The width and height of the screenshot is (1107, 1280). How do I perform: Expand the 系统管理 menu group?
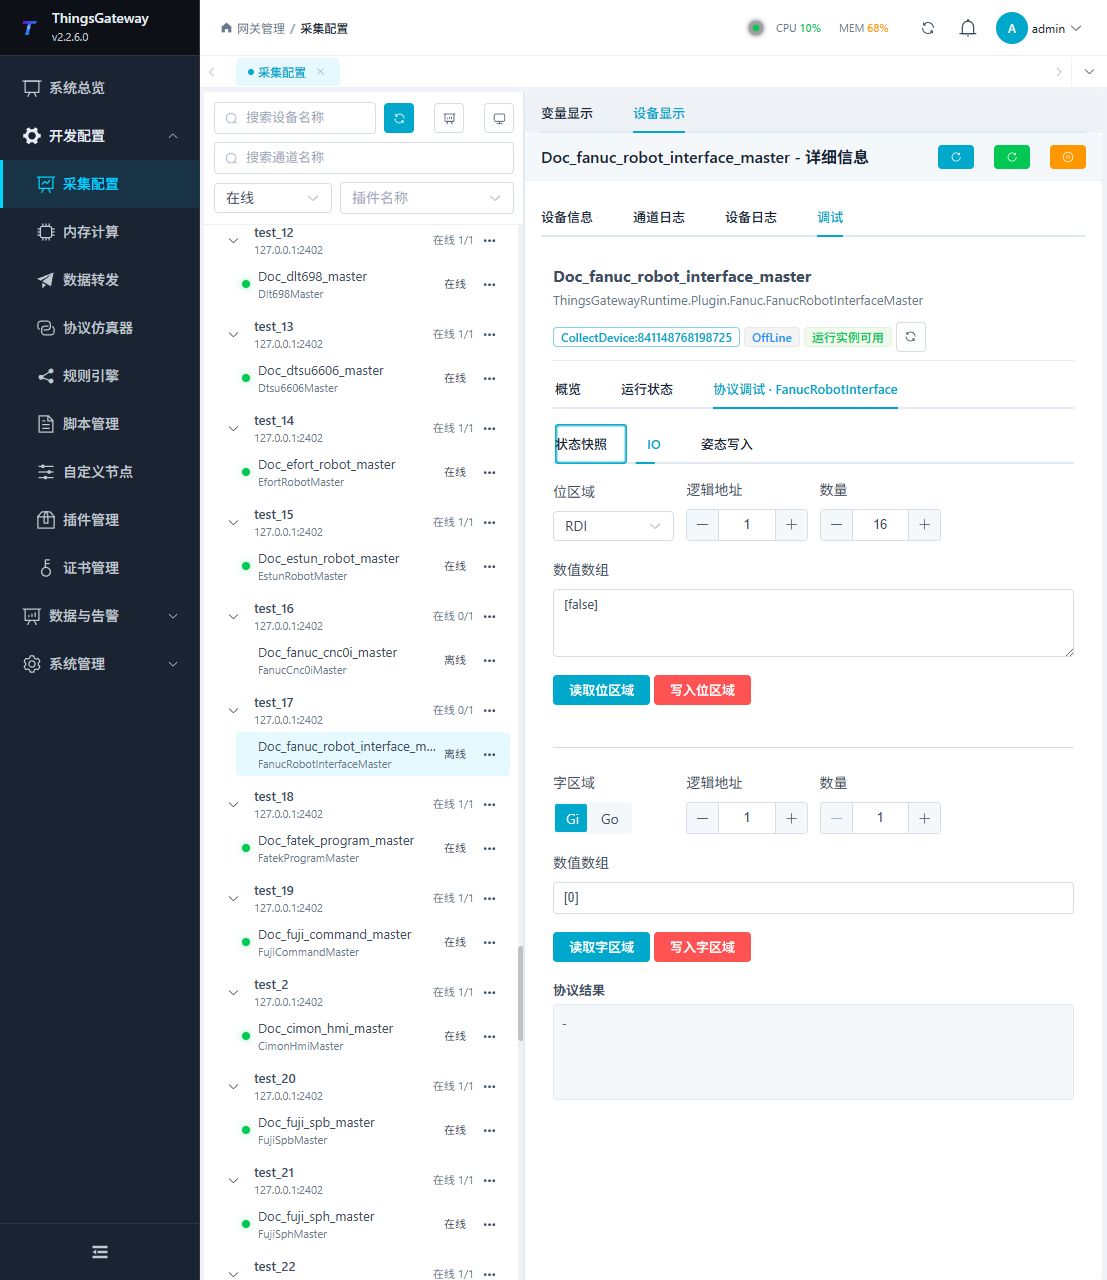coord(100,664)
